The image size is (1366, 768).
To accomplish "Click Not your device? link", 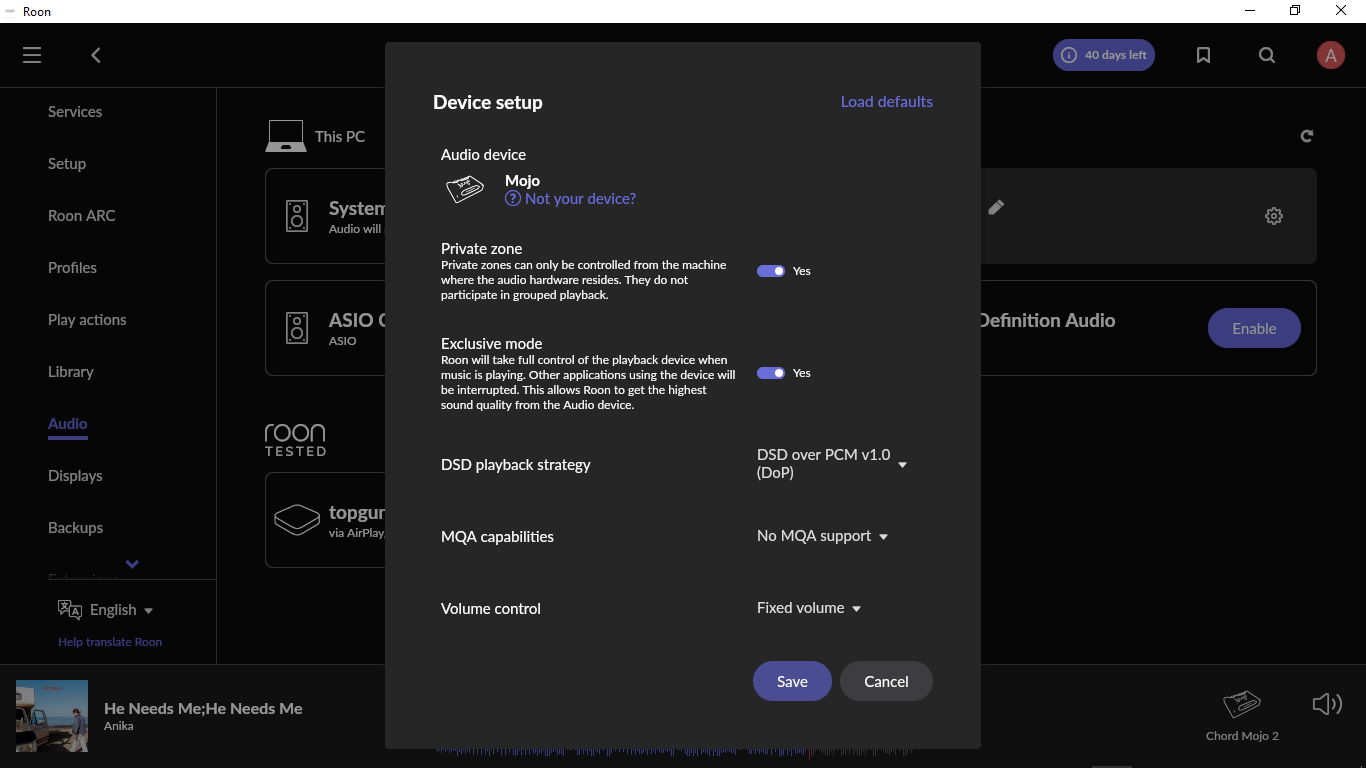I will (x=571, y=199).
